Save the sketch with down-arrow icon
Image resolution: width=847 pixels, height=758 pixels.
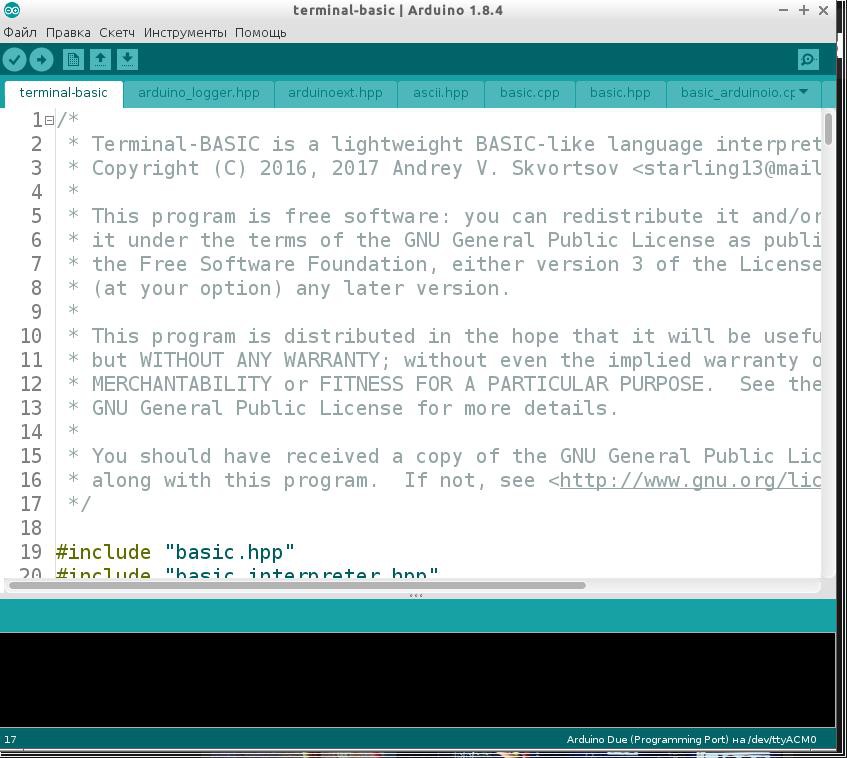[127, 59]
